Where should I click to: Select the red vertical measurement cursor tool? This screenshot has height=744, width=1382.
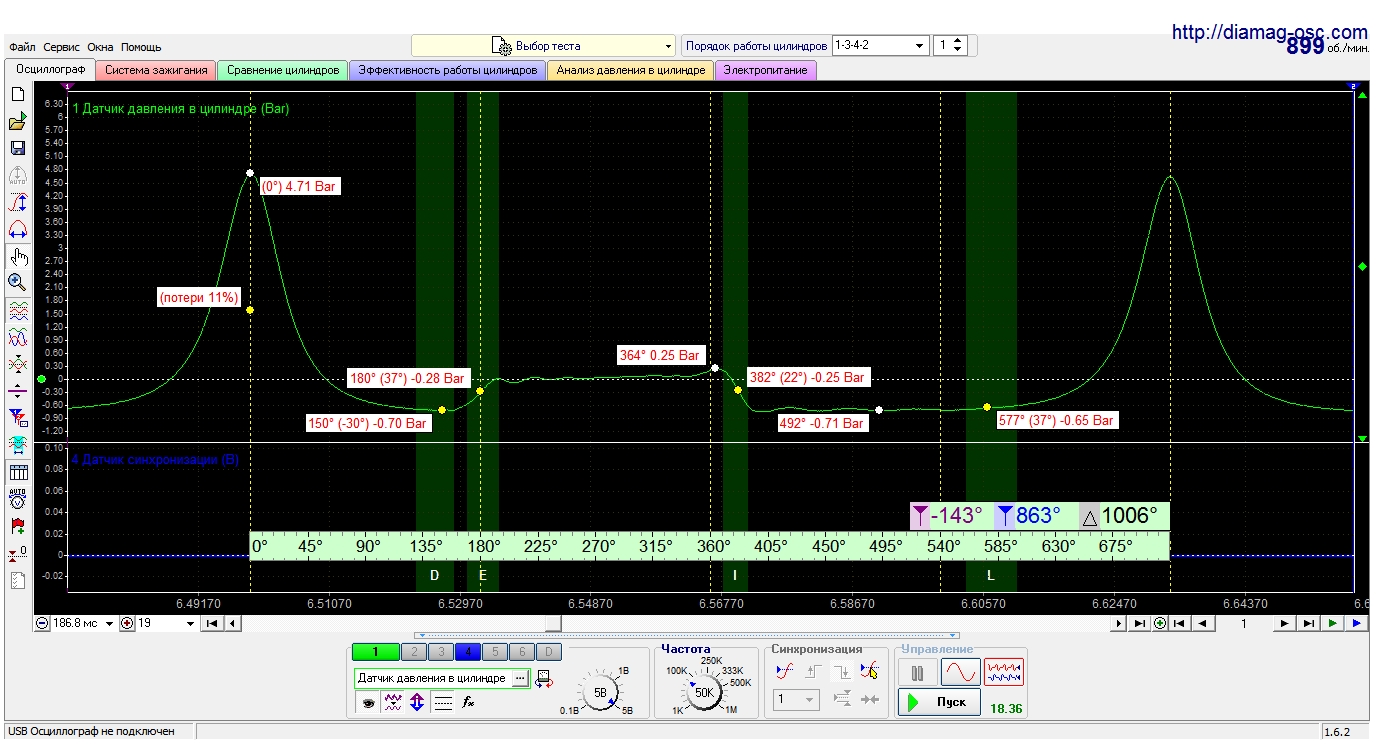pos(17,202)
